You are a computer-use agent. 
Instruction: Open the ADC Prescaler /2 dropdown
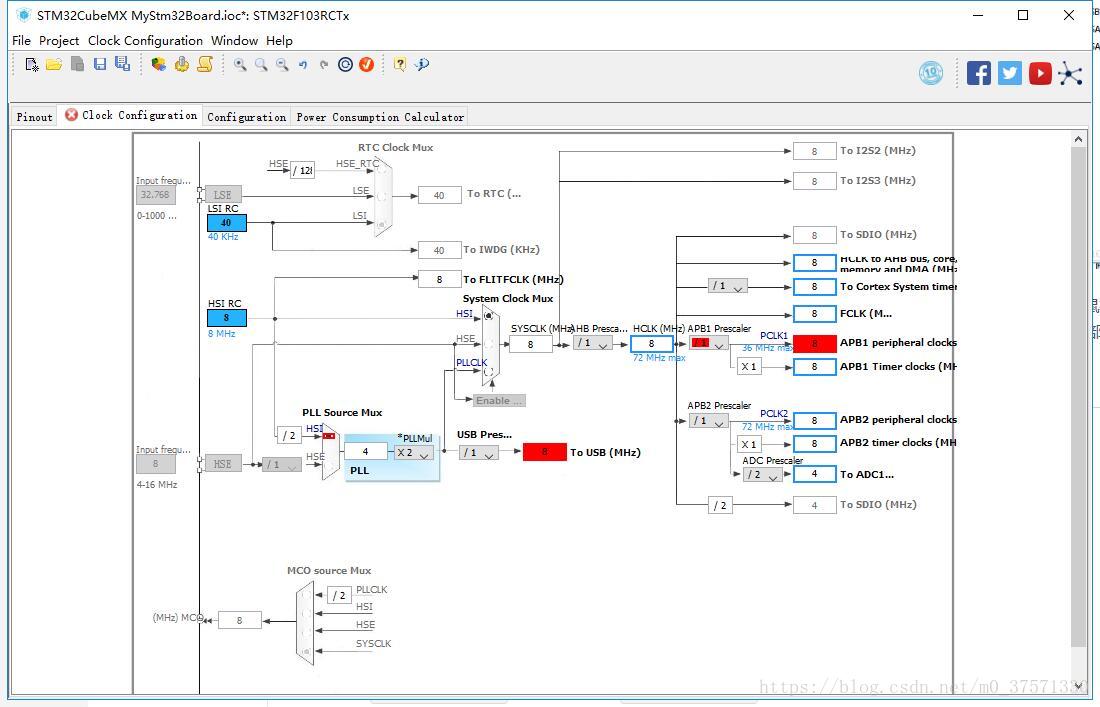click(x=762, y=475)
